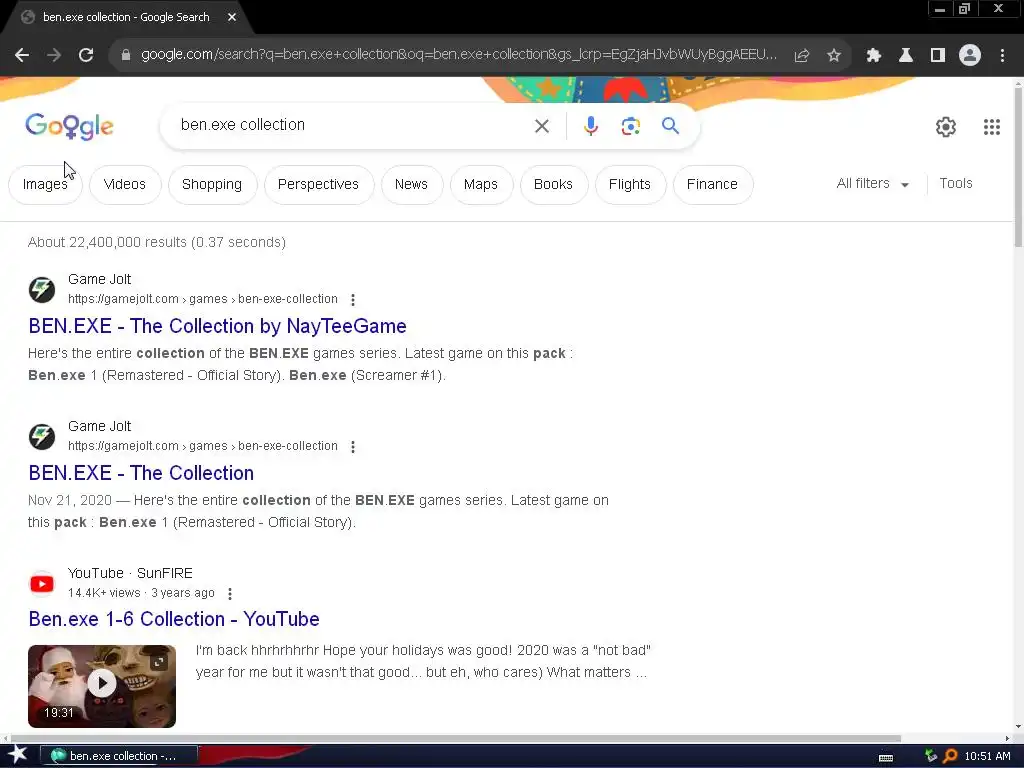The height and width of the screenshot is (768, 1024).
Task: Switch to the Perspectives filter
Action: click(318, 185)
